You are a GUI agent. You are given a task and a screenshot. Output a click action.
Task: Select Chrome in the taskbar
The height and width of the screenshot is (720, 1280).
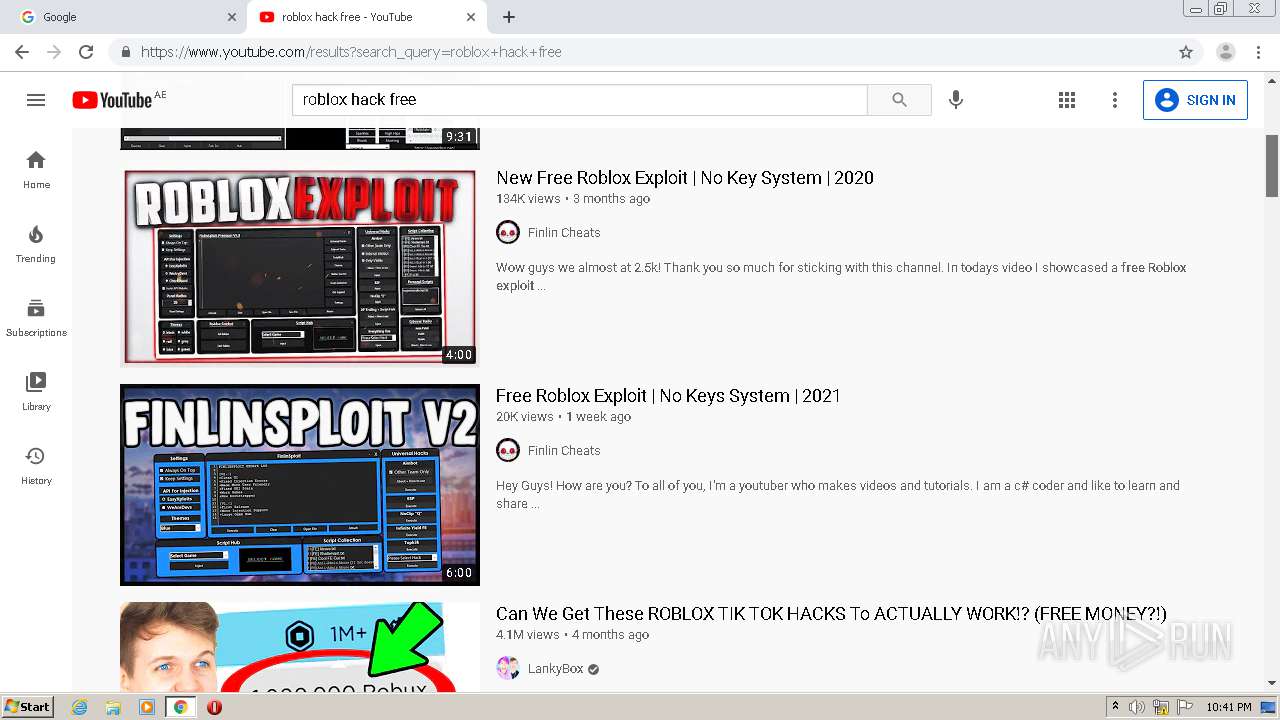pyautogui.click(x=181, y=707)
